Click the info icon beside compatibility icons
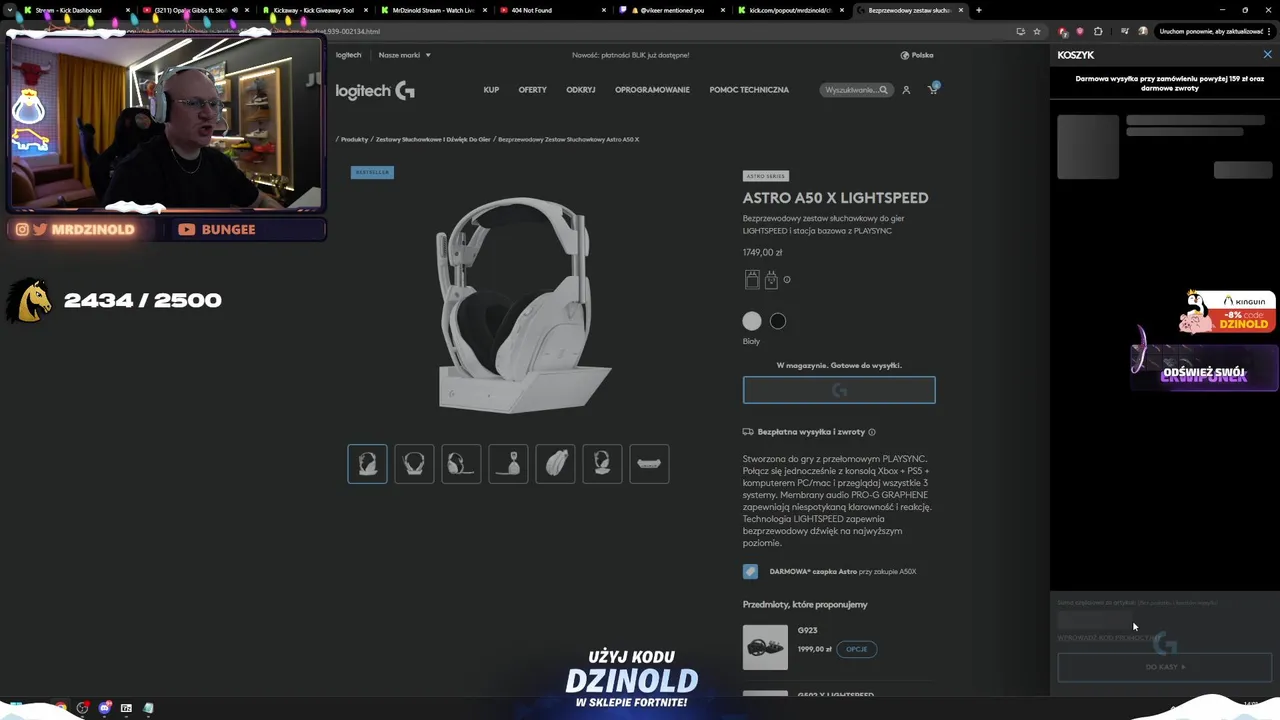This screenshot has width=1280, height=720. [787, 280]
